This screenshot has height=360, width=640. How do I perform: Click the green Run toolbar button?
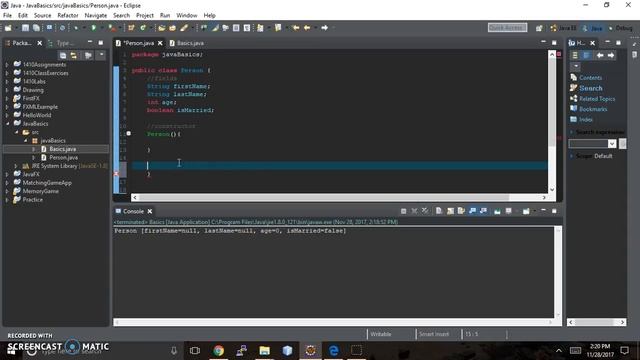93,28
